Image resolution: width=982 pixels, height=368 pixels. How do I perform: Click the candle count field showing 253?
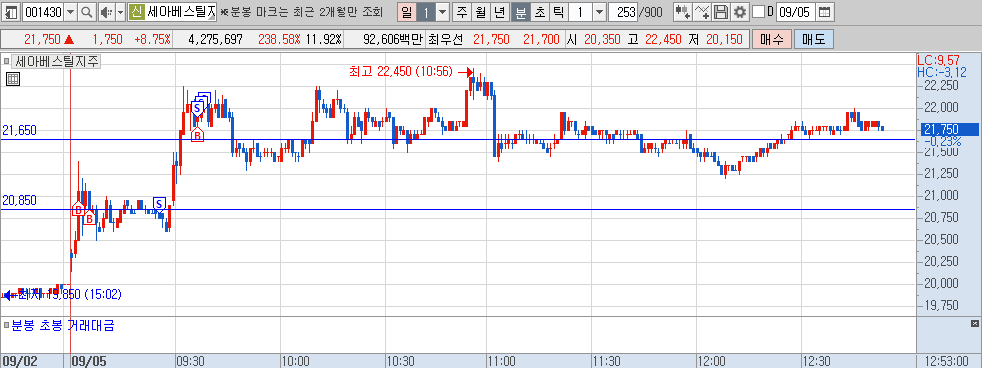(x=623, y=11)
